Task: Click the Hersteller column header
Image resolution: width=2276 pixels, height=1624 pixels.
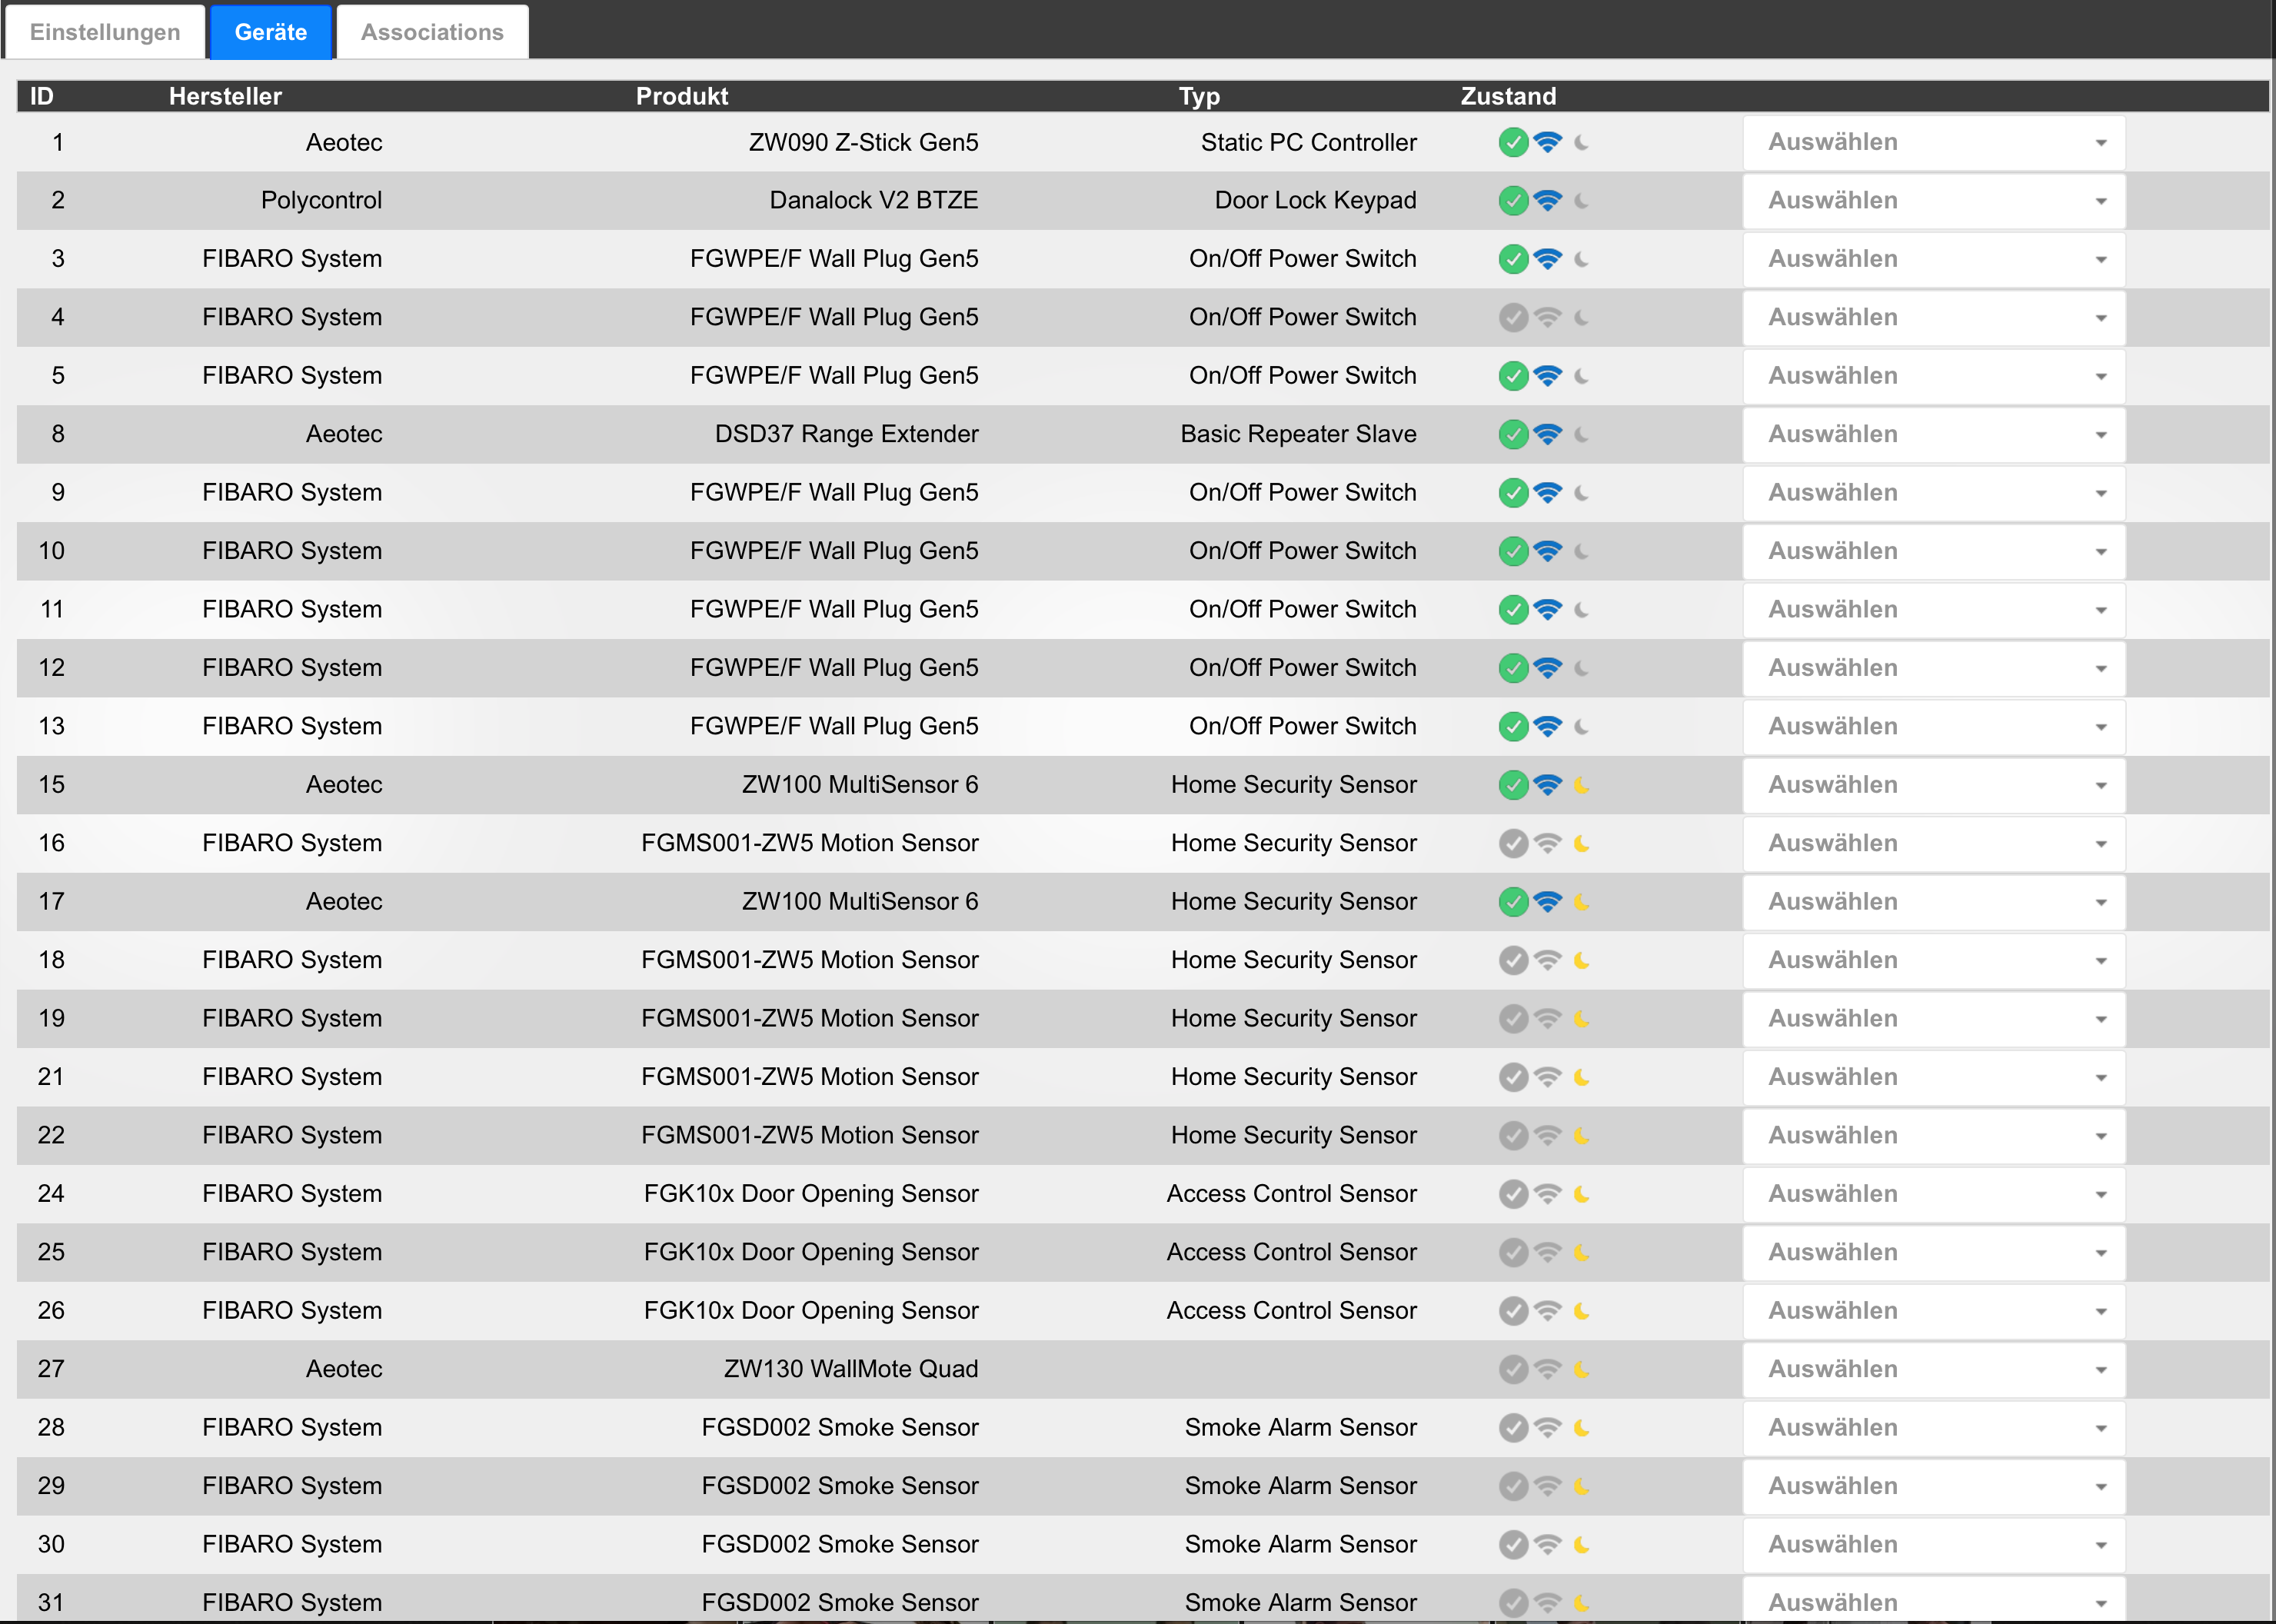Action: coord(225,96)
